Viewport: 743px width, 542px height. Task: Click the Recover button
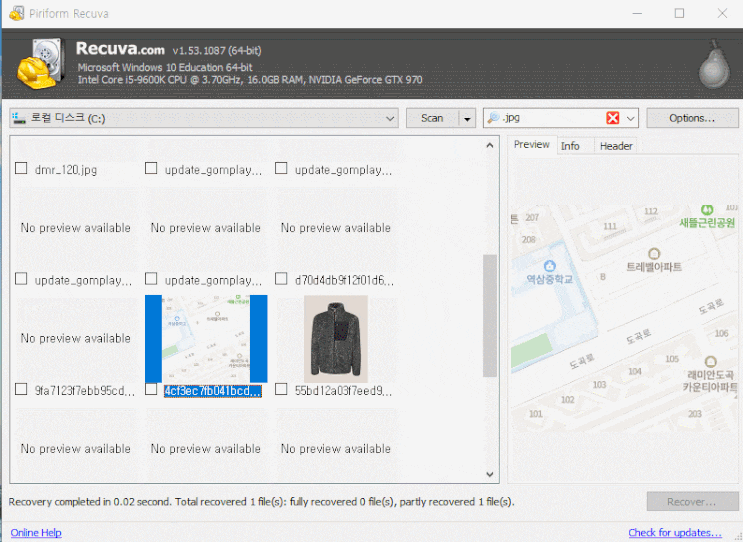[692, 502]
